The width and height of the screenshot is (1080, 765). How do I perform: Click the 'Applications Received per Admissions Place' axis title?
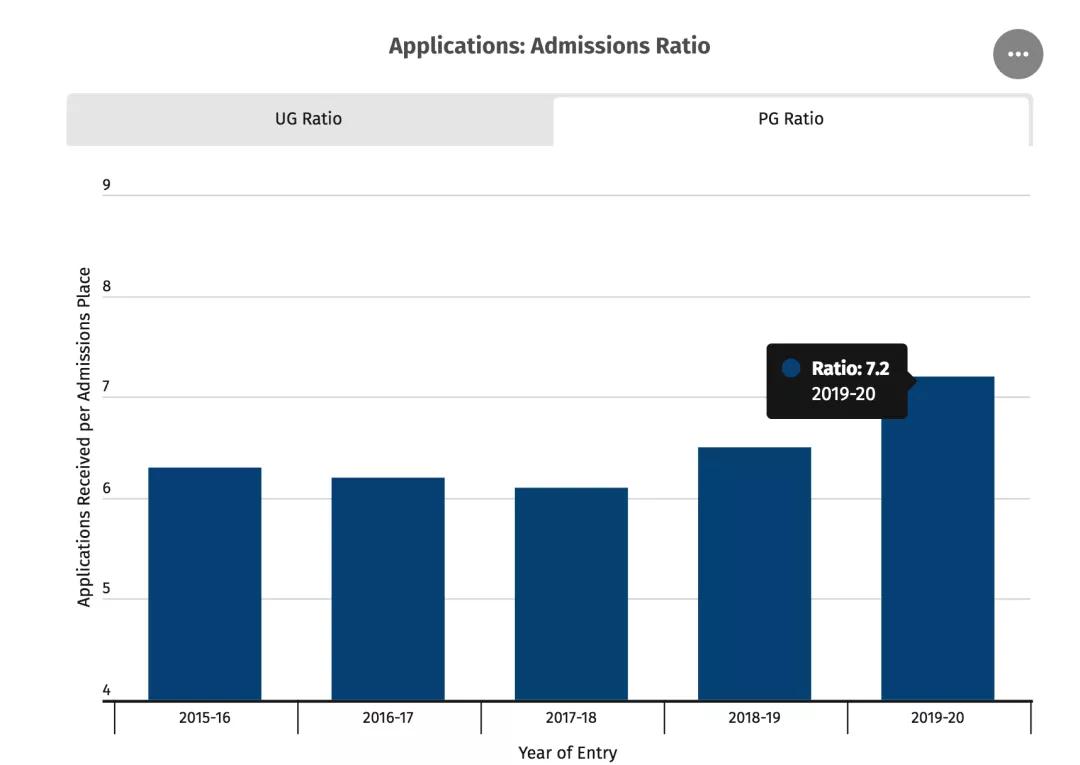[84, 437]
